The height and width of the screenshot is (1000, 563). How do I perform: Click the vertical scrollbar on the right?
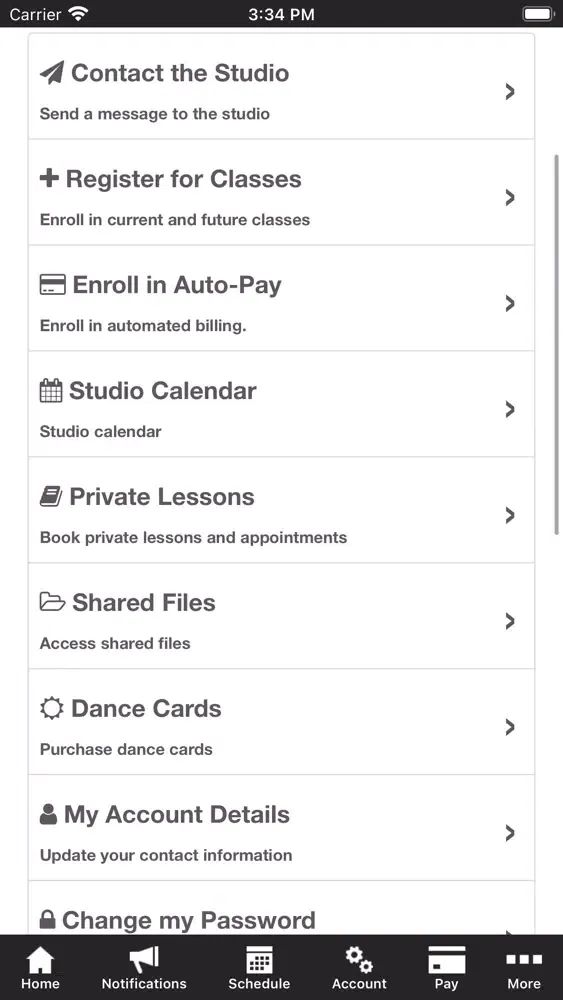coord(557,344)
